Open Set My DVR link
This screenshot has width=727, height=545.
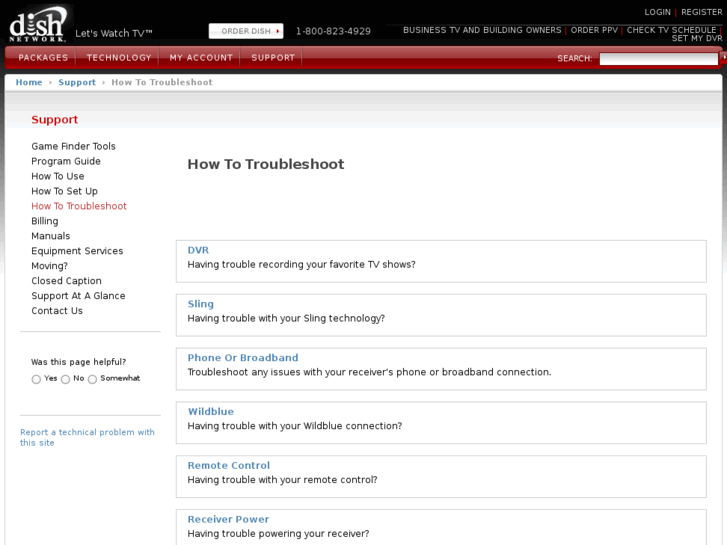[697, 38]
